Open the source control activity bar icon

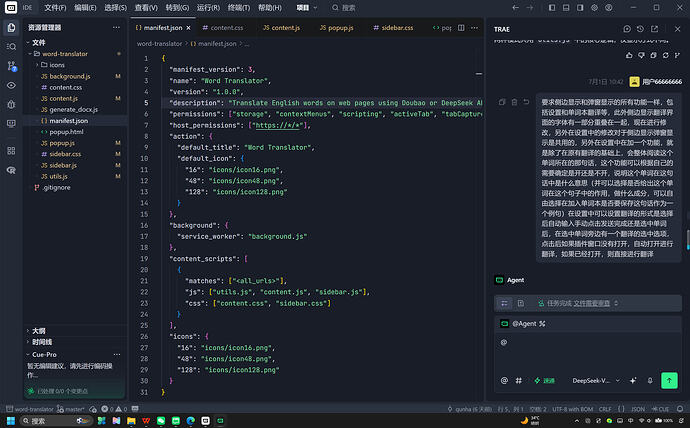pos(11,66)
